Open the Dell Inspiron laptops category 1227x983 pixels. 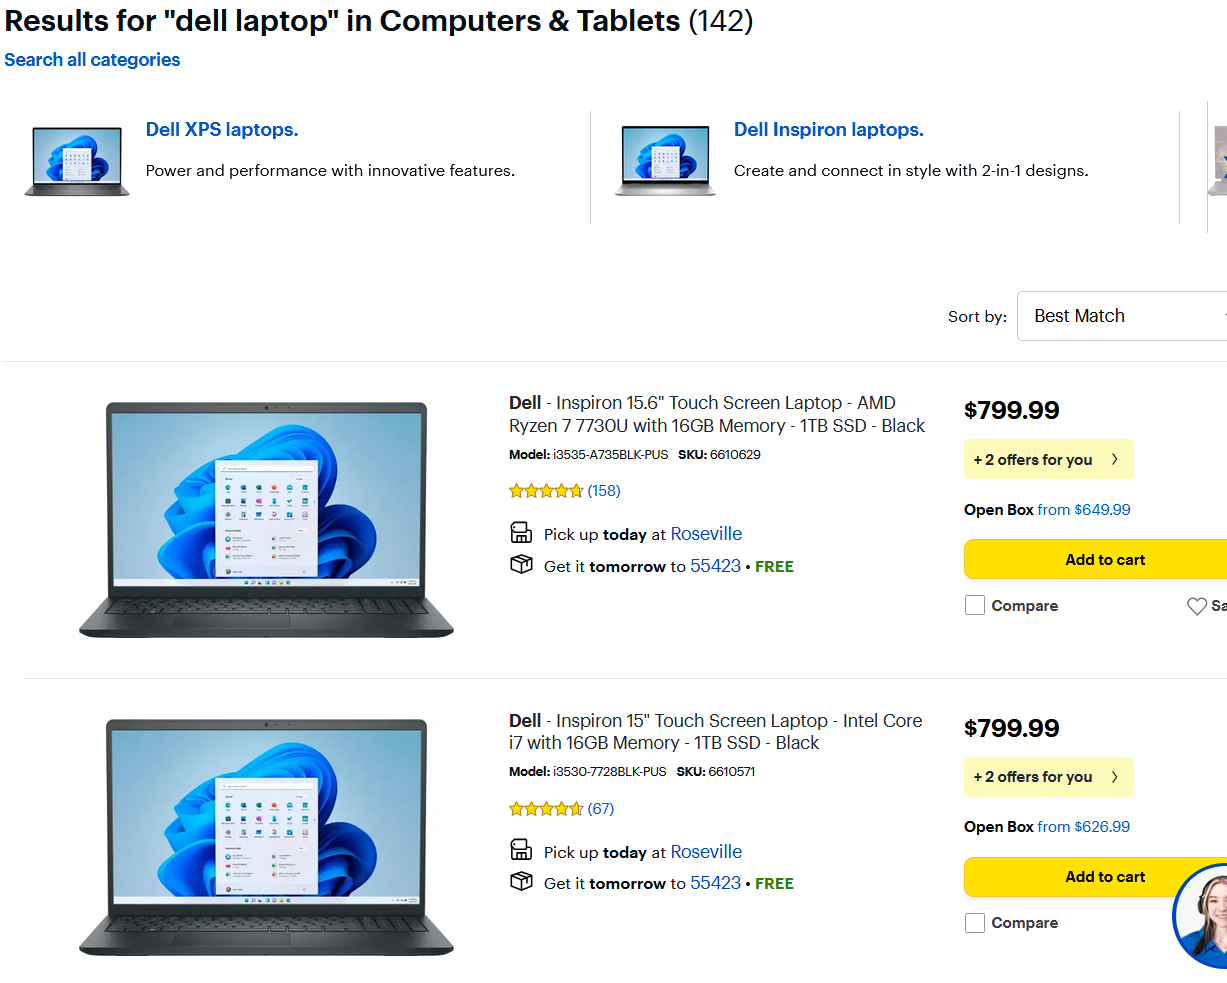tap(828, 130)
